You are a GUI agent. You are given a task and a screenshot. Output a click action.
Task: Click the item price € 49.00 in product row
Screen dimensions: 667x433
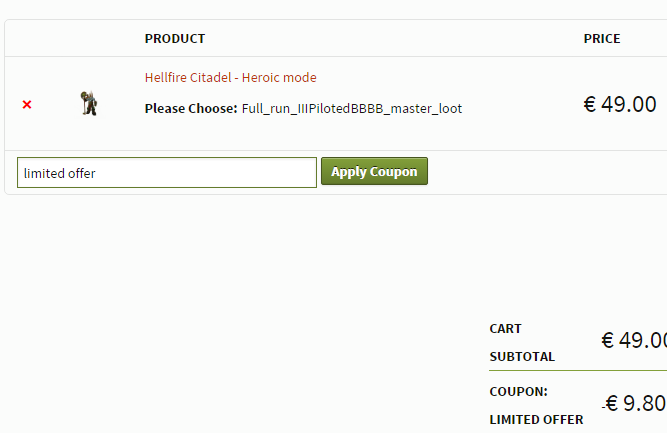[620, 104]
